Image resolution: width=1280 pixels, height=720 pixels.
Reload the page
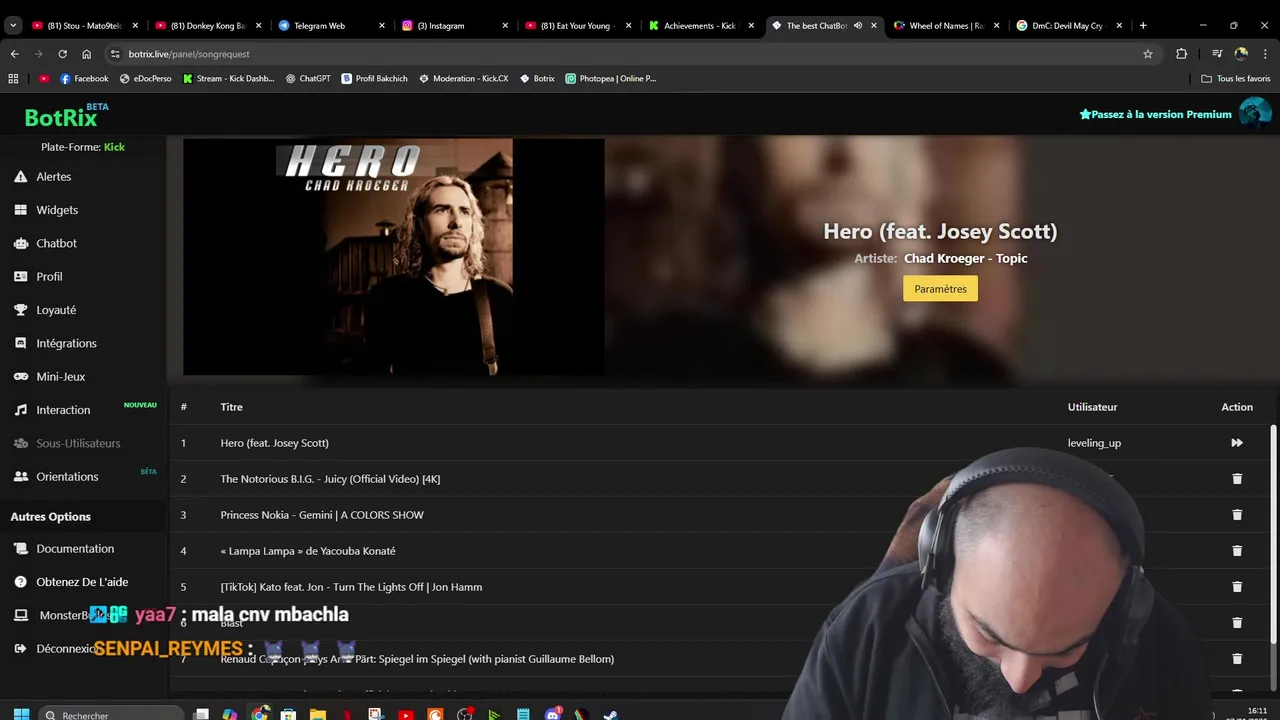point(62,54)
